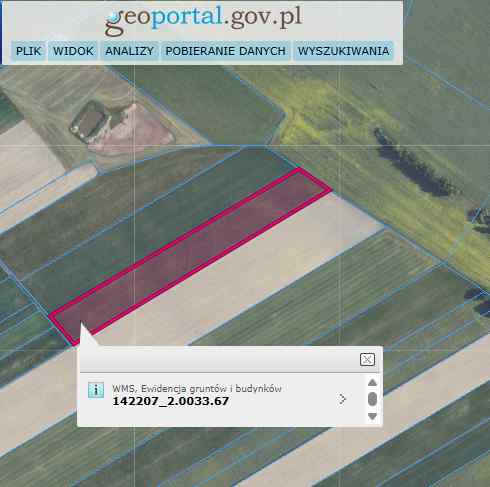Close the parcel info popup
Screen dimensions: 490x487
[367, 360]
